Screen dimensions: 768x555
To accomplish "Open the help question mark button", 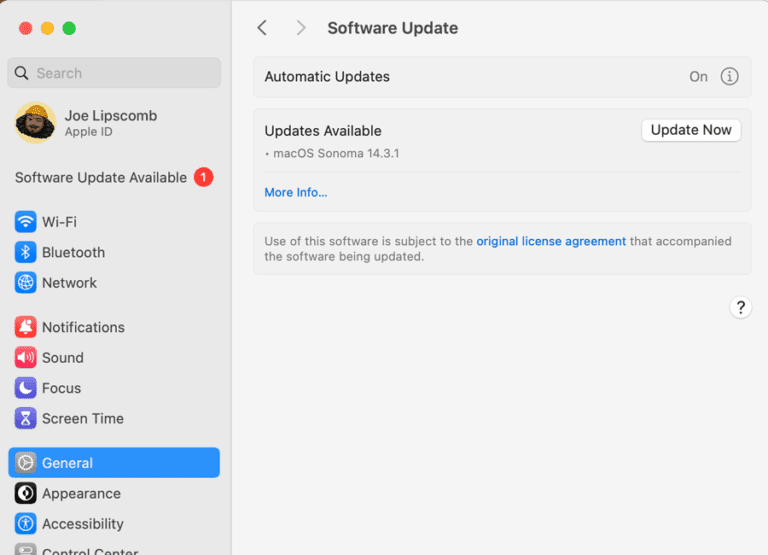I will point(741,307).
